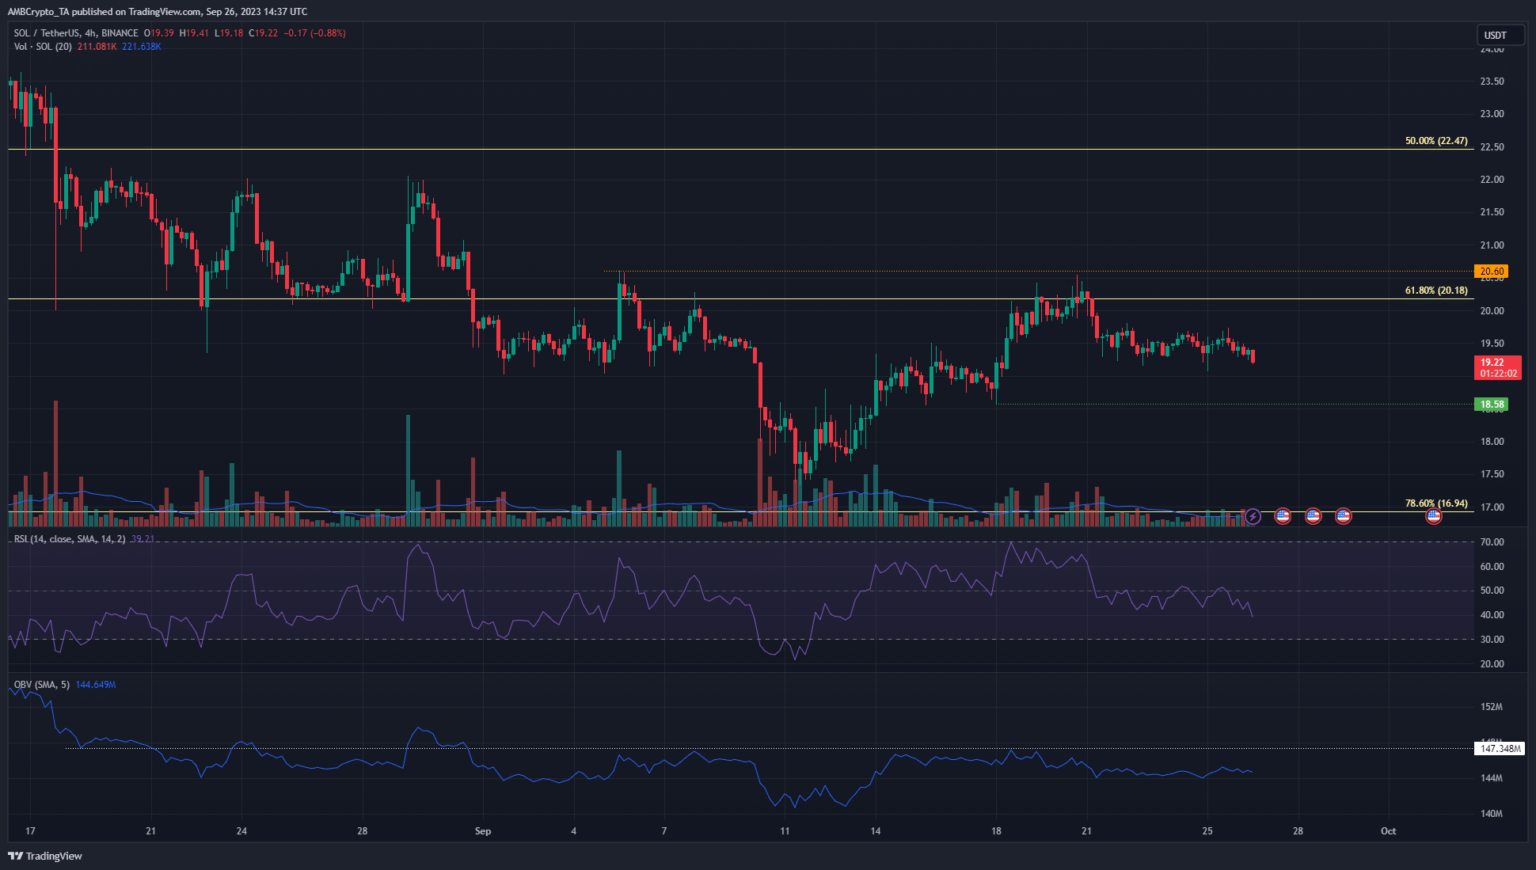Select the 50.00% (22.47) Fibonacci label
Image resolution: width=1536 pixels, height=870 pixels.
[x=1436, y=141]
